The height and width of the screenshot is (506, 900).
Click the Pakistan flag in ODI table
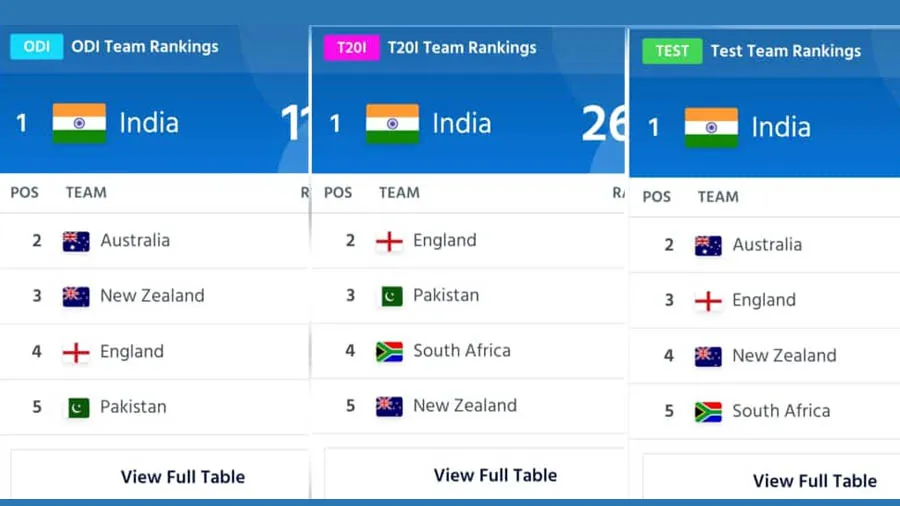click(x=78, y=407)
